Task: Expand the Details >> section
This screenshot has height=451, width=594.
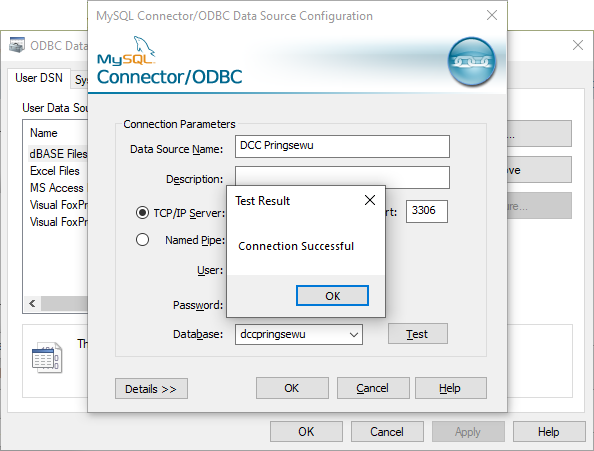Action: 151,389
